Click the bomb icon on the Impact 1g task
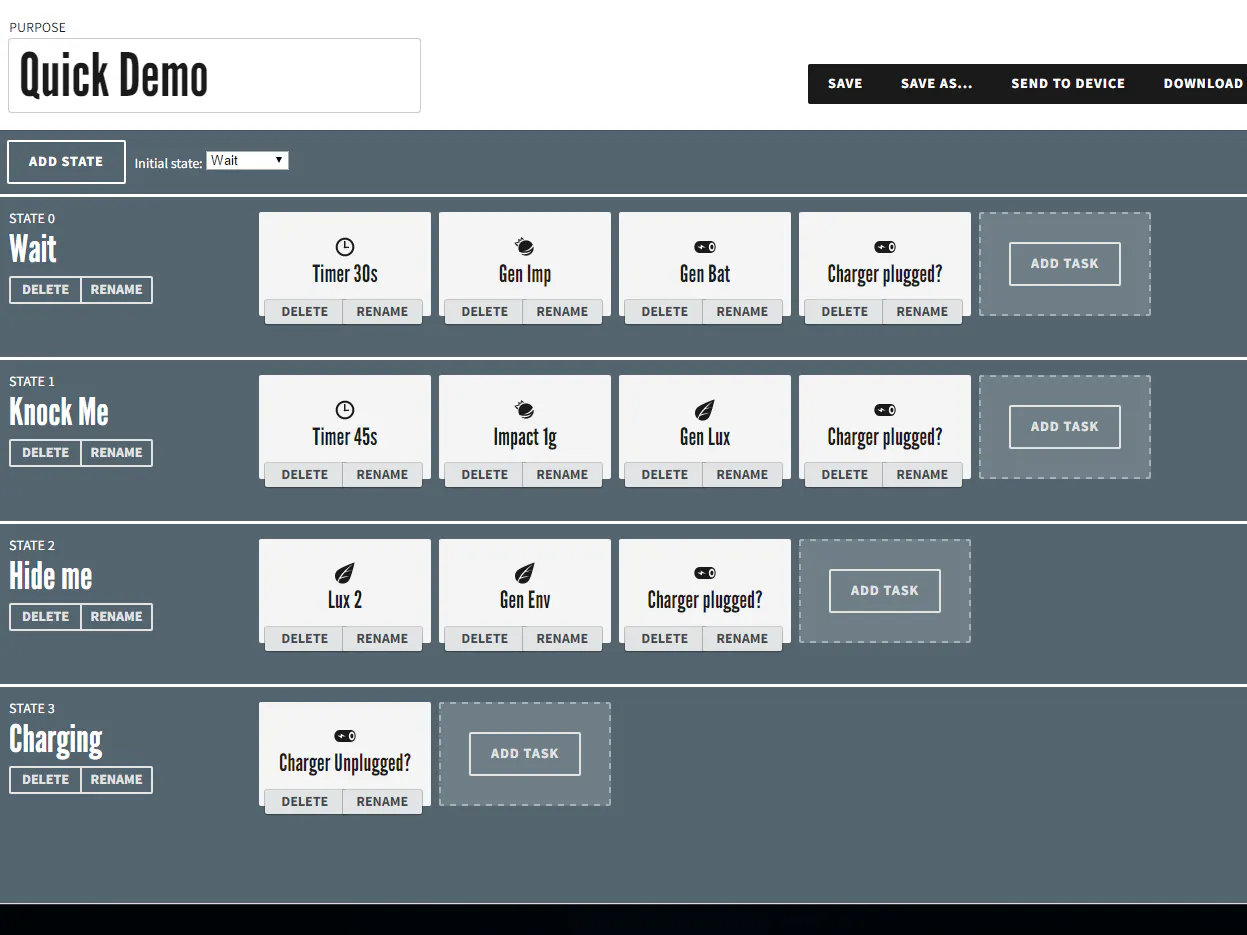The width and height of the screenshot is (1247, 935). pos(524,409)
